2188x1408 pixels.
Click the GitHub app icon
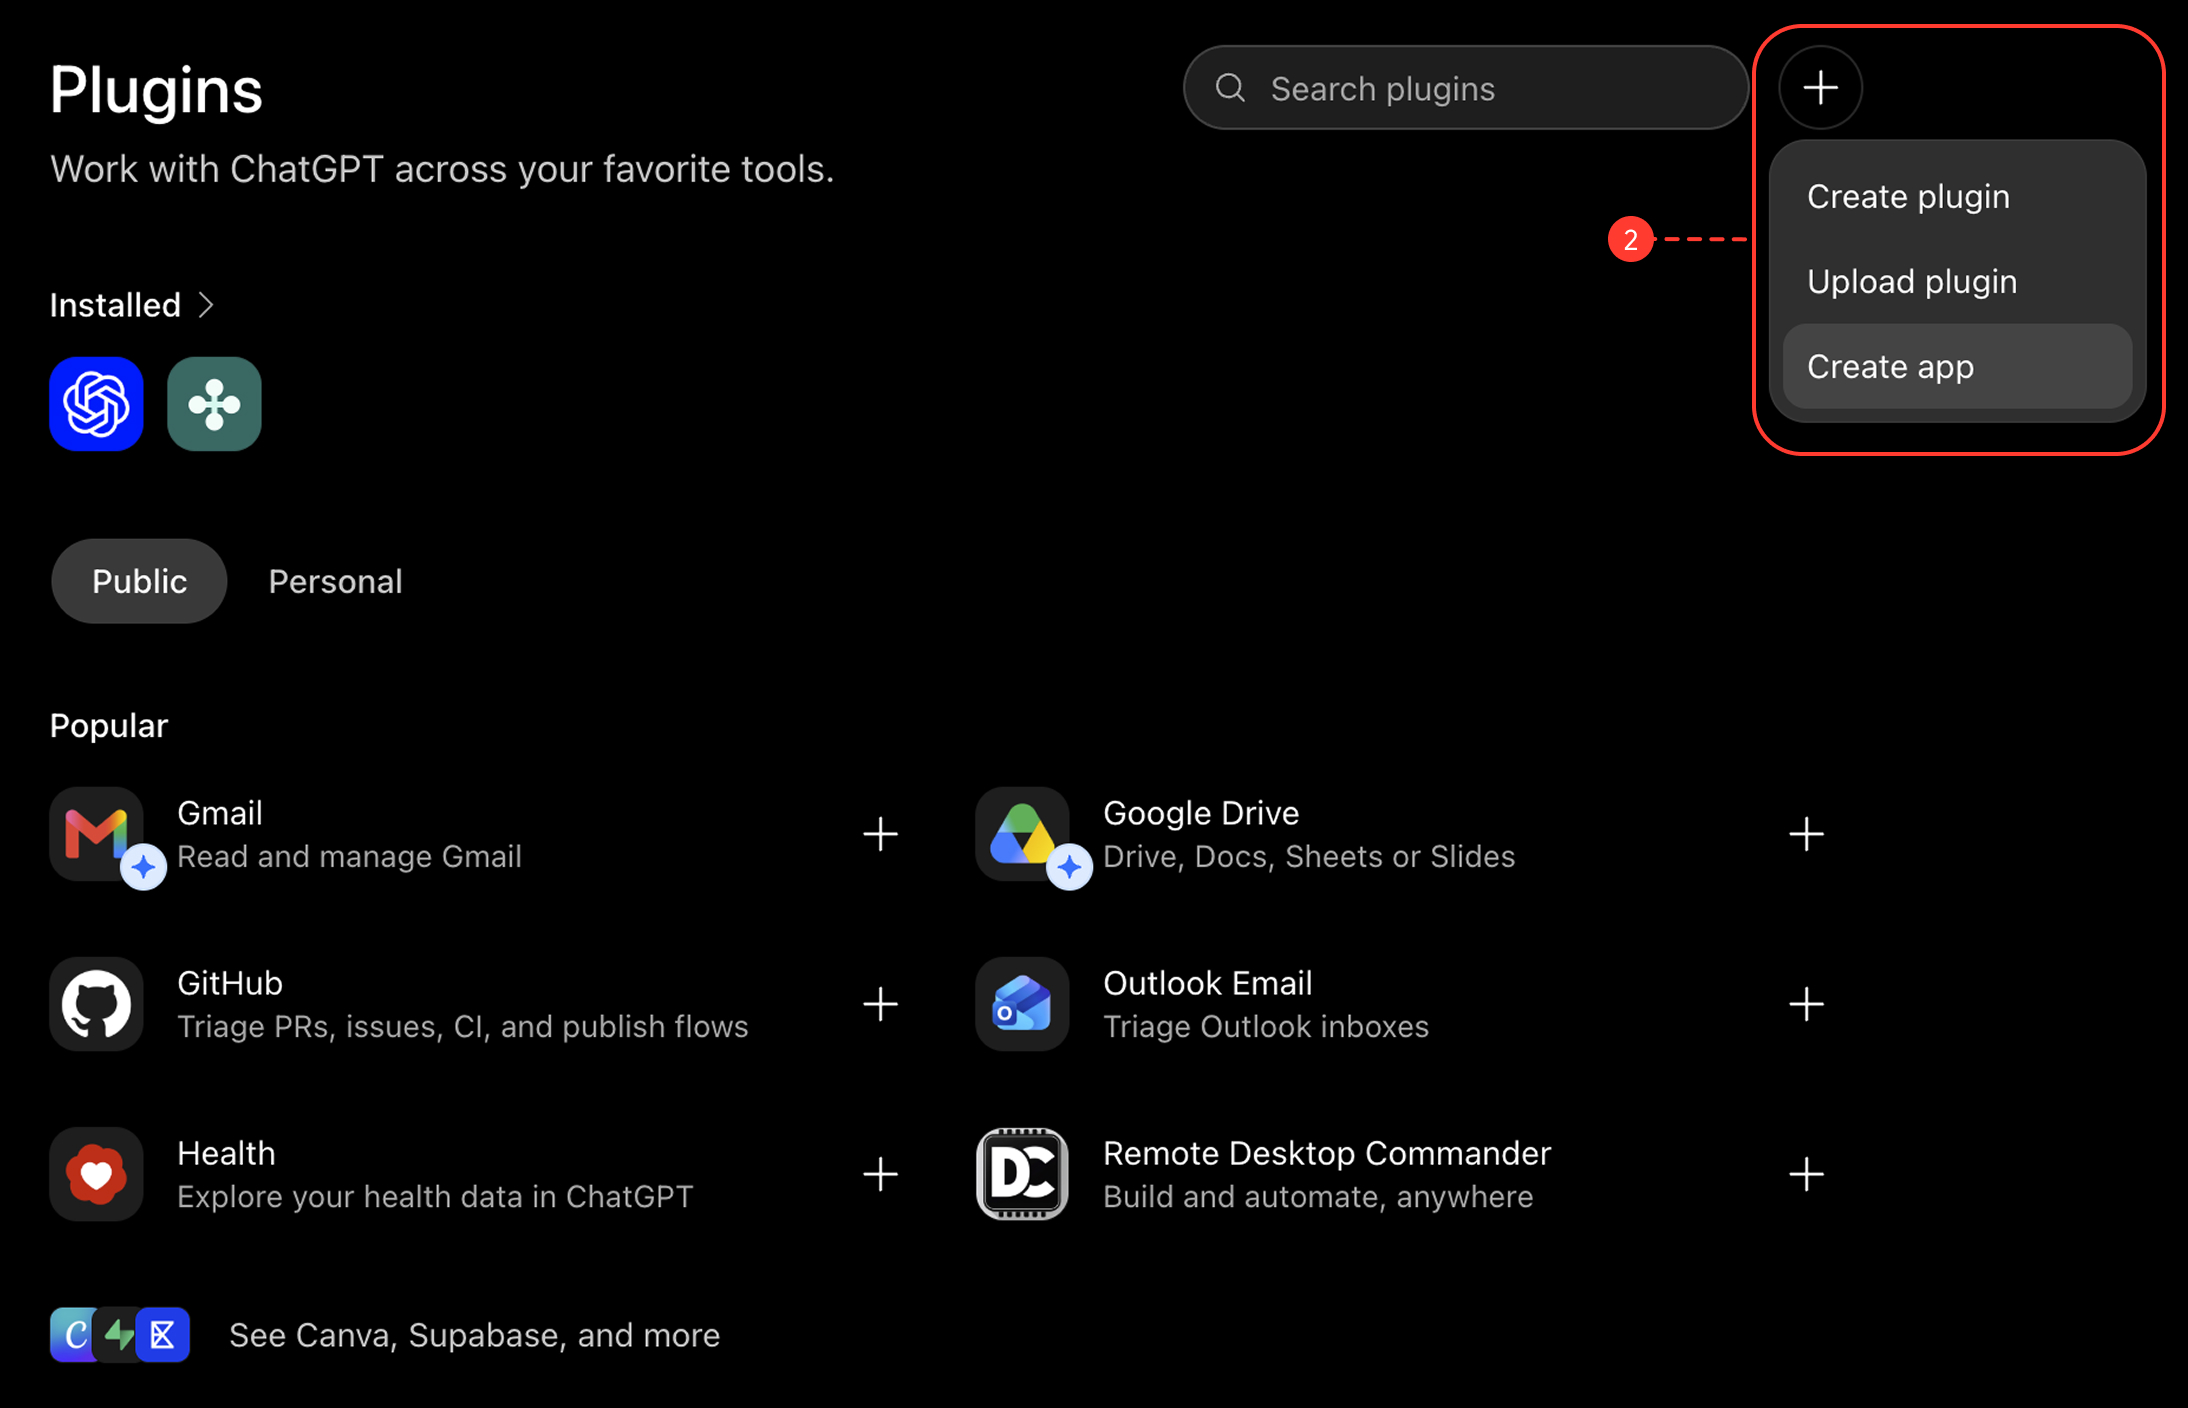[x=96, y=1004]
